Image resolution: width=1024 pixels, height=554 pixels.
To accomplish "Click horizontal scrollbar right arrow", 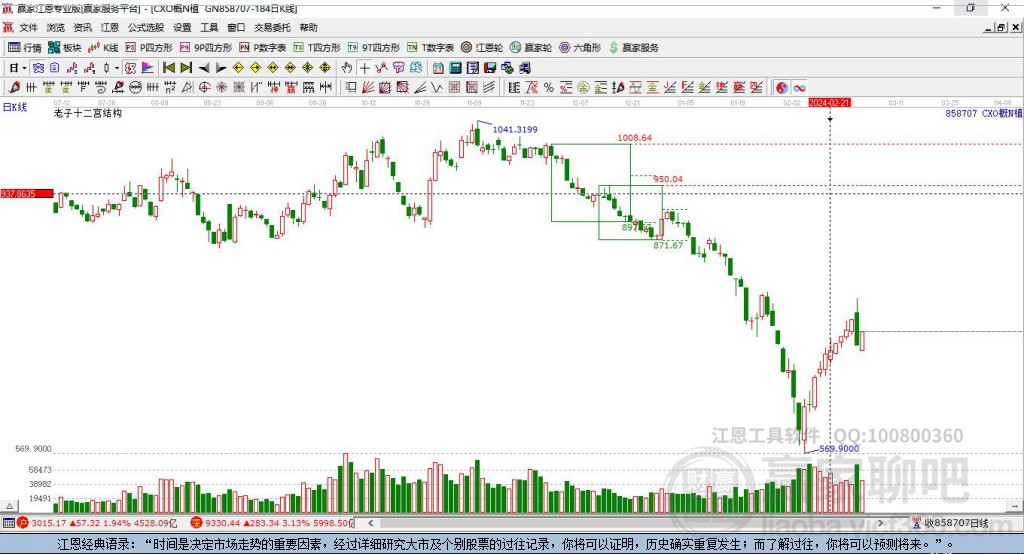I will tap(880, 523).
